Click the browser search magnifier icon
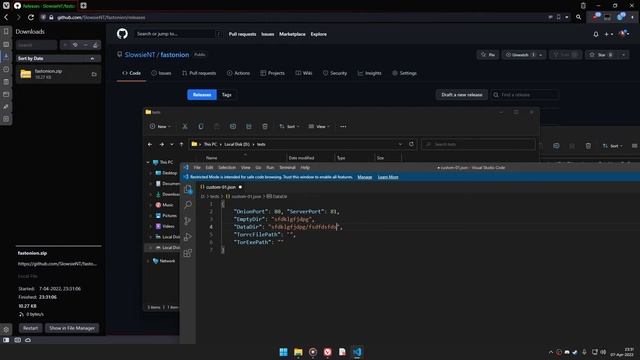 (578, 17)
